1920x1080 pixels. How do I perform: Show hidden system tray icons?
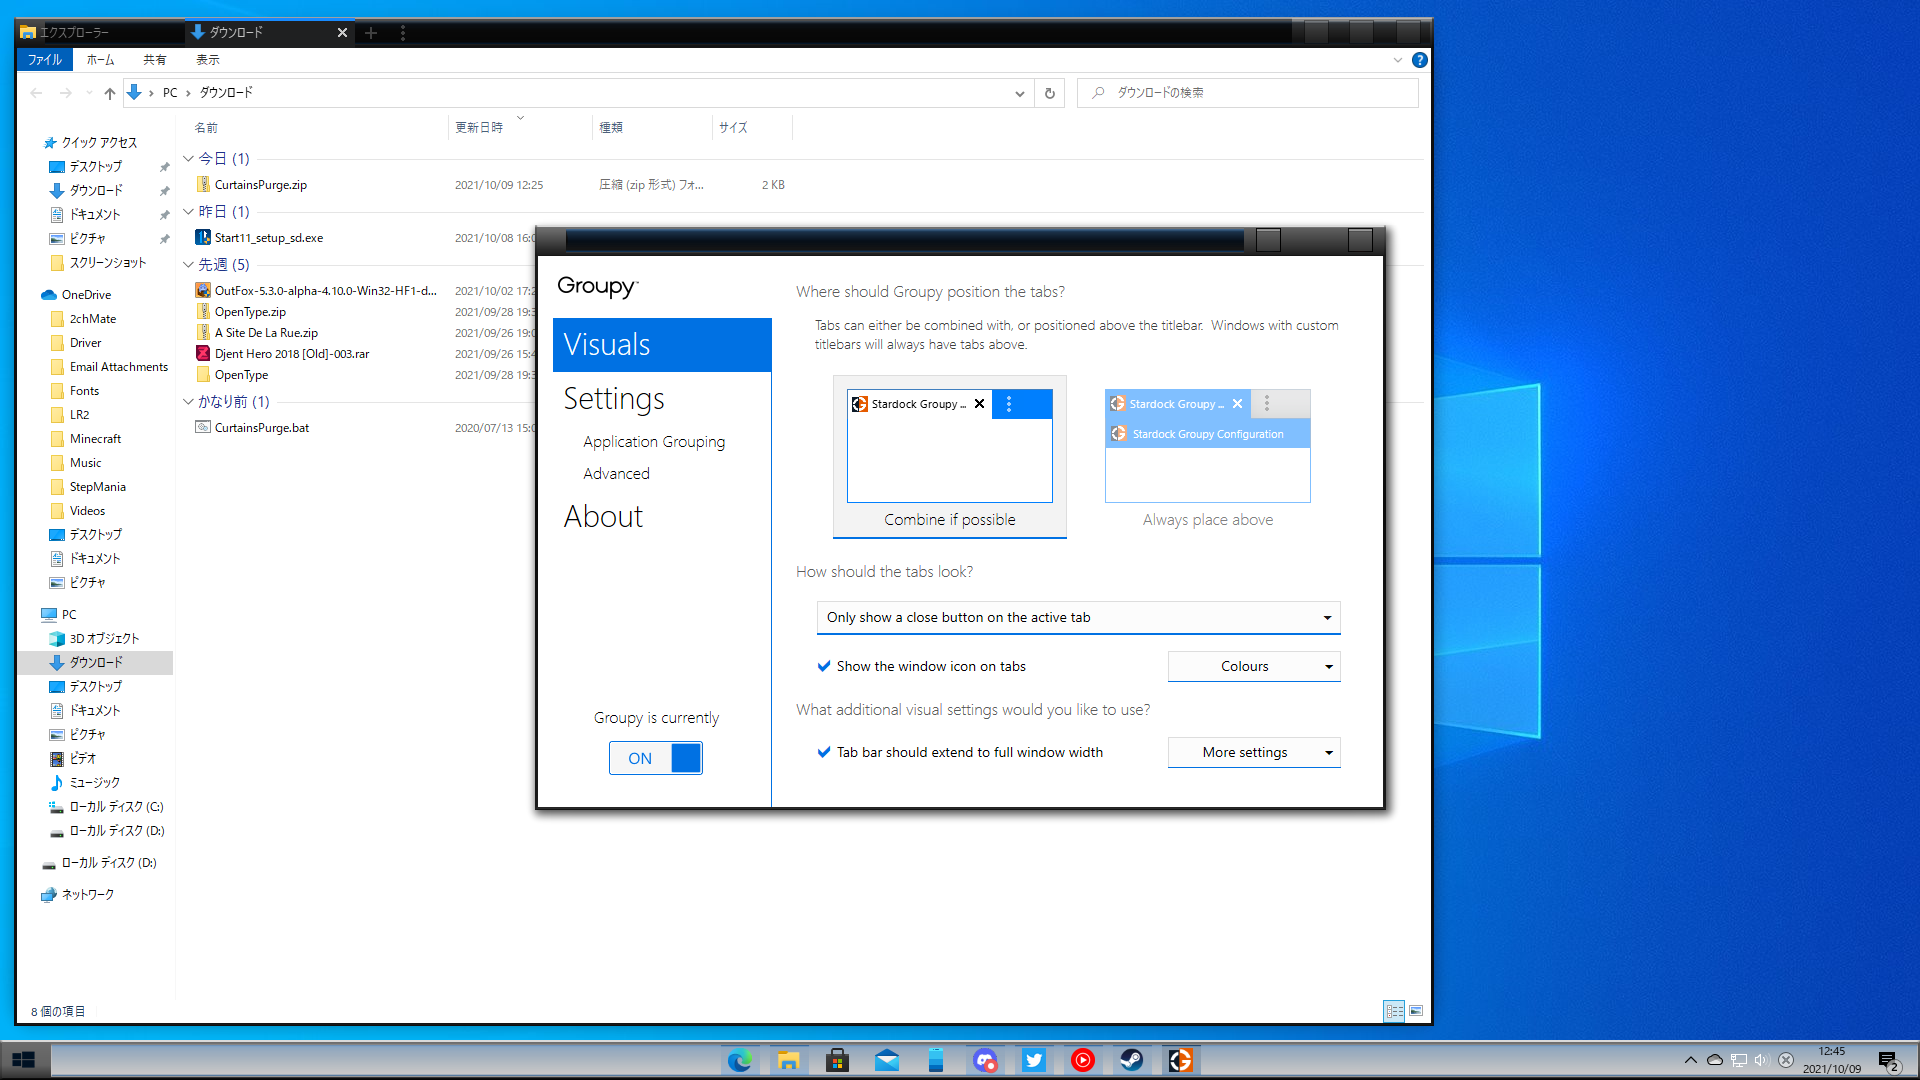coord(1690,1060)
